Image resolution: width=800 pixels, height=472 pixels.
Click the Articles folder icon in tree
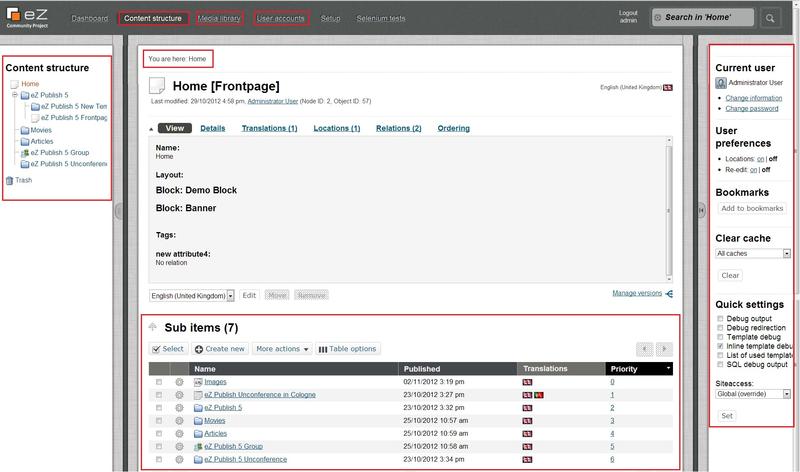[24, 141]
